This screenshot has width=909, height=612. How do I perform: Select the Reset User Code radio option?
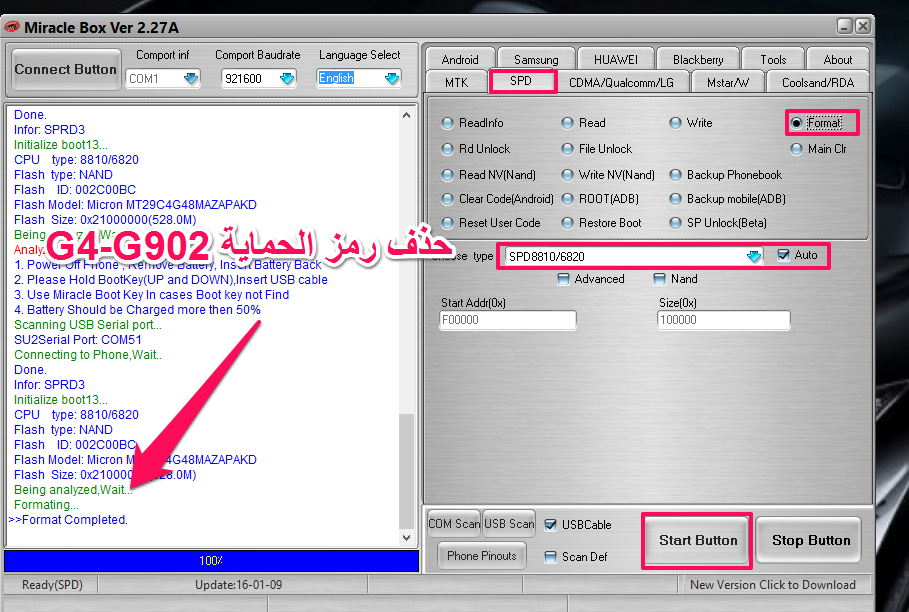click(x=490, y=223)
